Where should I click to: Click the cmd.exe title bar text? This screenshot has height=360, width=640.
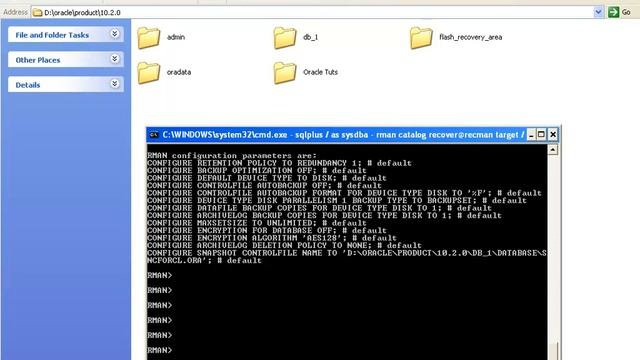point(343,135)
